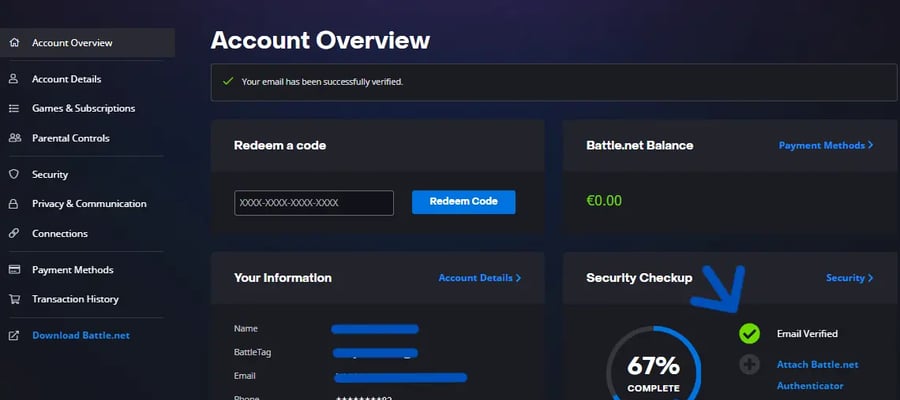
Task: Open Transaction History in the sidebar
Action: 75,299
